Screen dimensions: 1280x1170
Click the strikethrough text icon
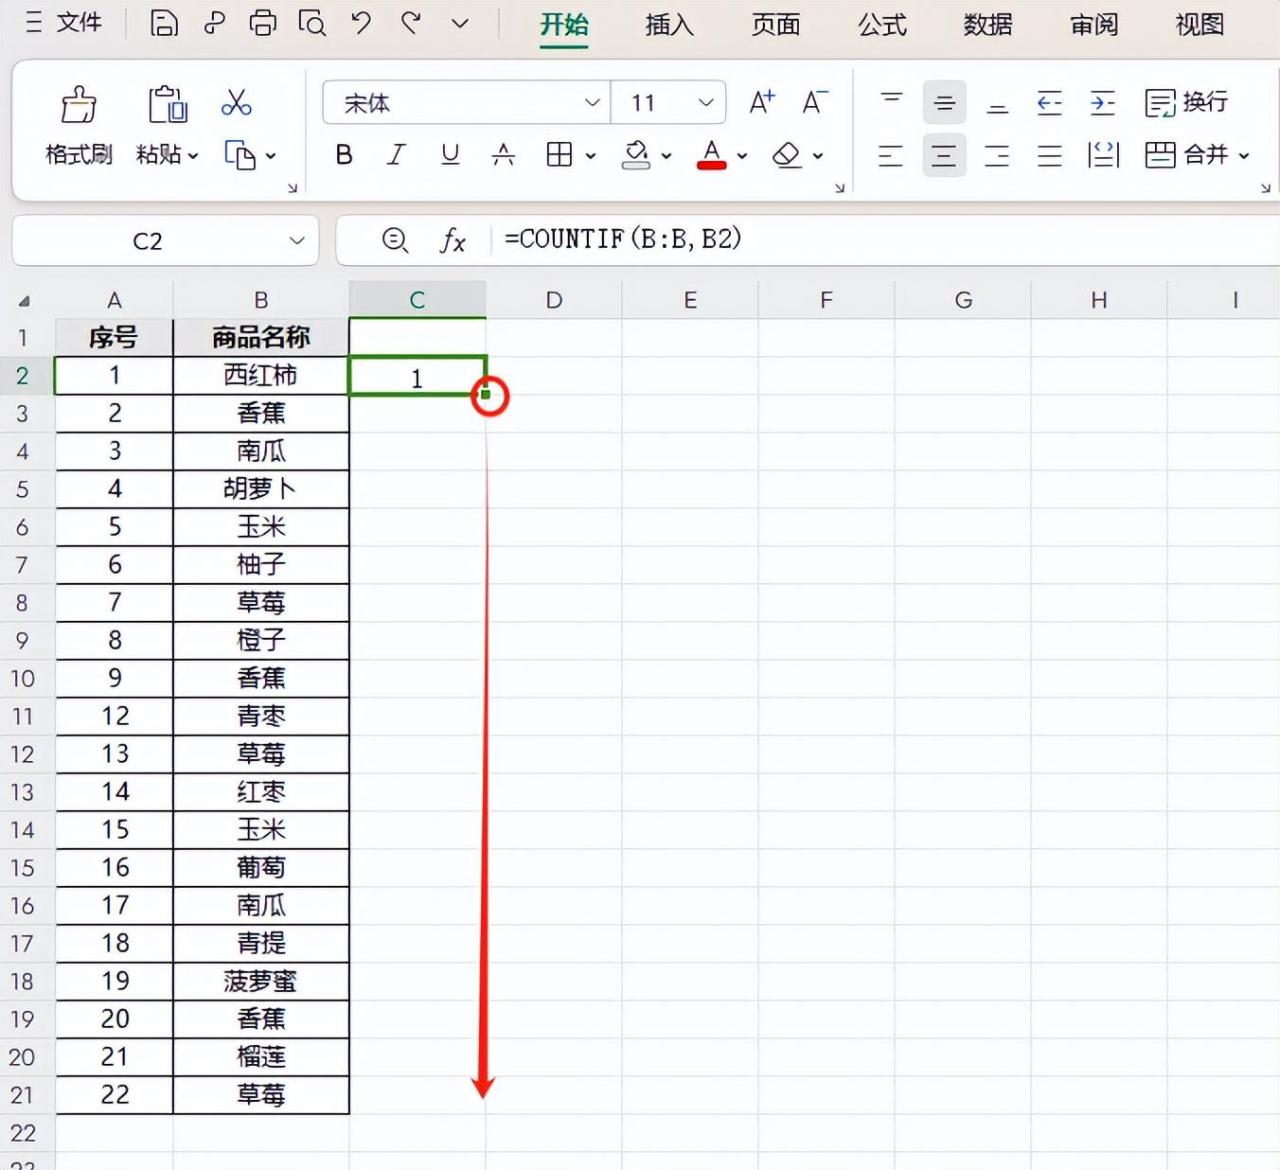[503, 154]
